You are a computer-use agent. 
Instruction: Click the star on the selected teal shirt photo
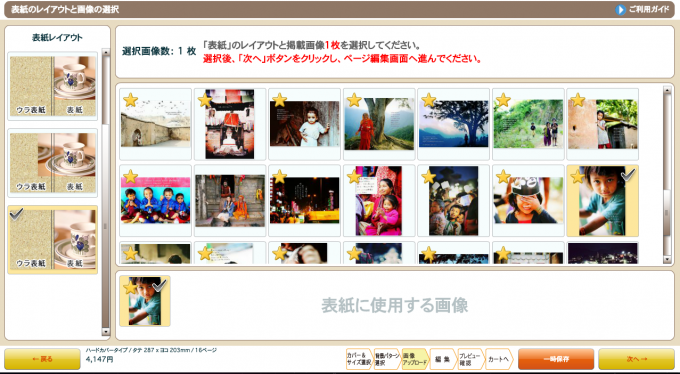pos(578,176)
